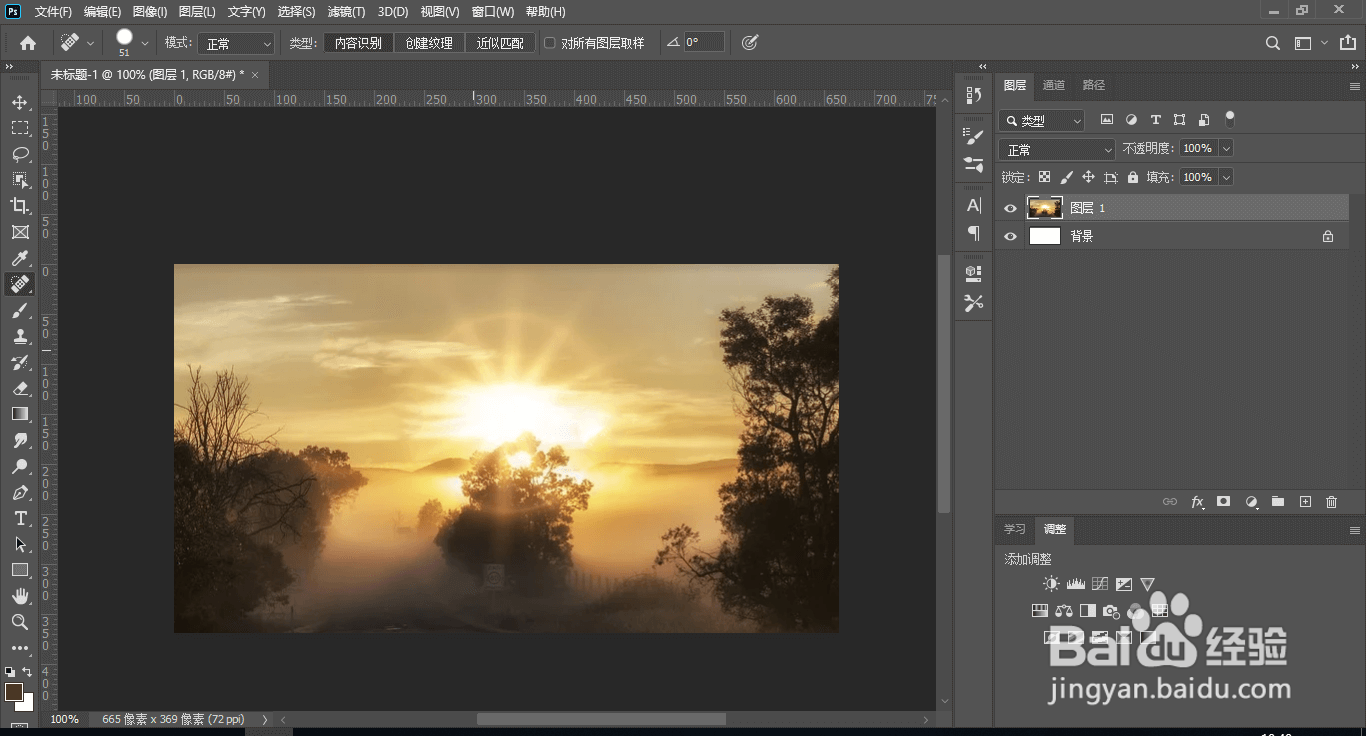Select the Pen tool
The height and width of the screenshot is (736, 1366).
tap(20, 493)
